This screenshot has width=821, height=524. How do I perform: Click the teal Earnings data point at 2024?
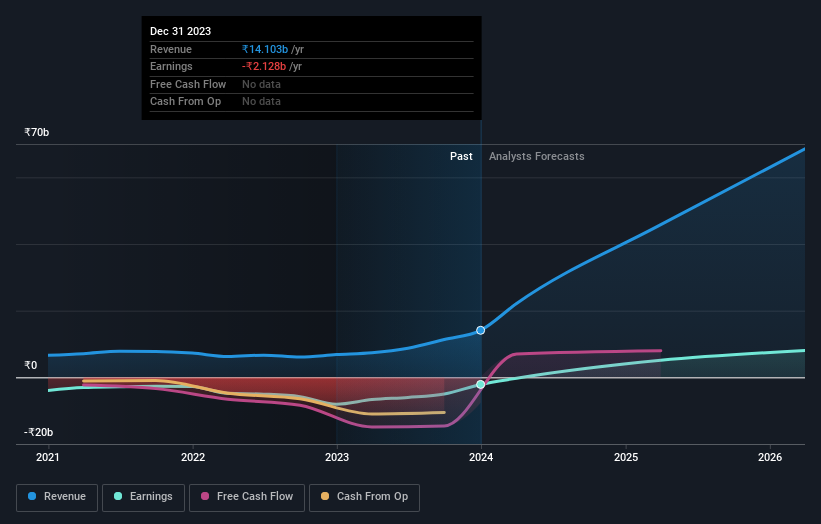(x=481, y=384)
